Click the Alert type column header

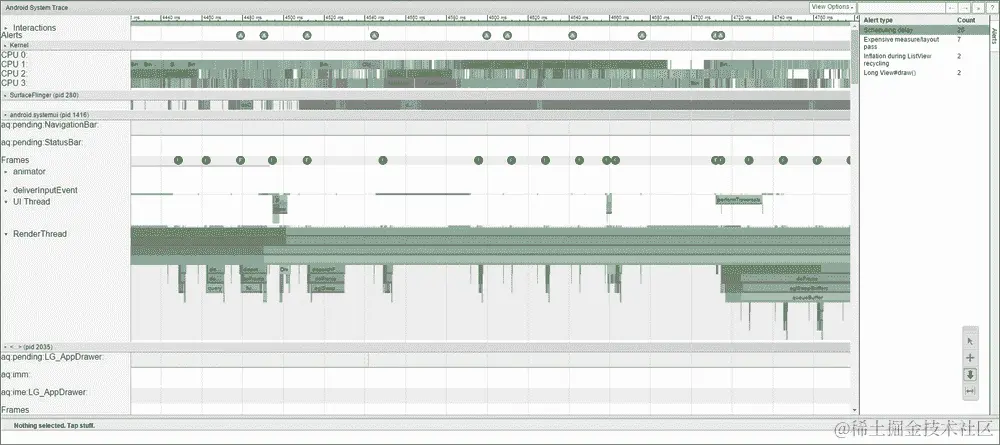878,20
